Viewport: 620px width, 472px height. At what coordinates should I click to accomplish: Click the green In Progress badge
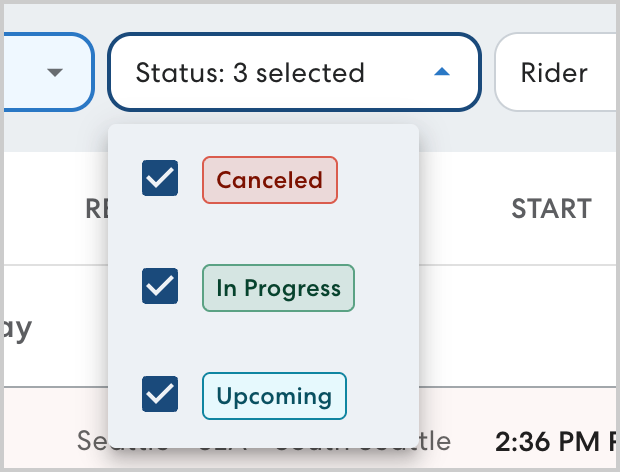[278, 288]
